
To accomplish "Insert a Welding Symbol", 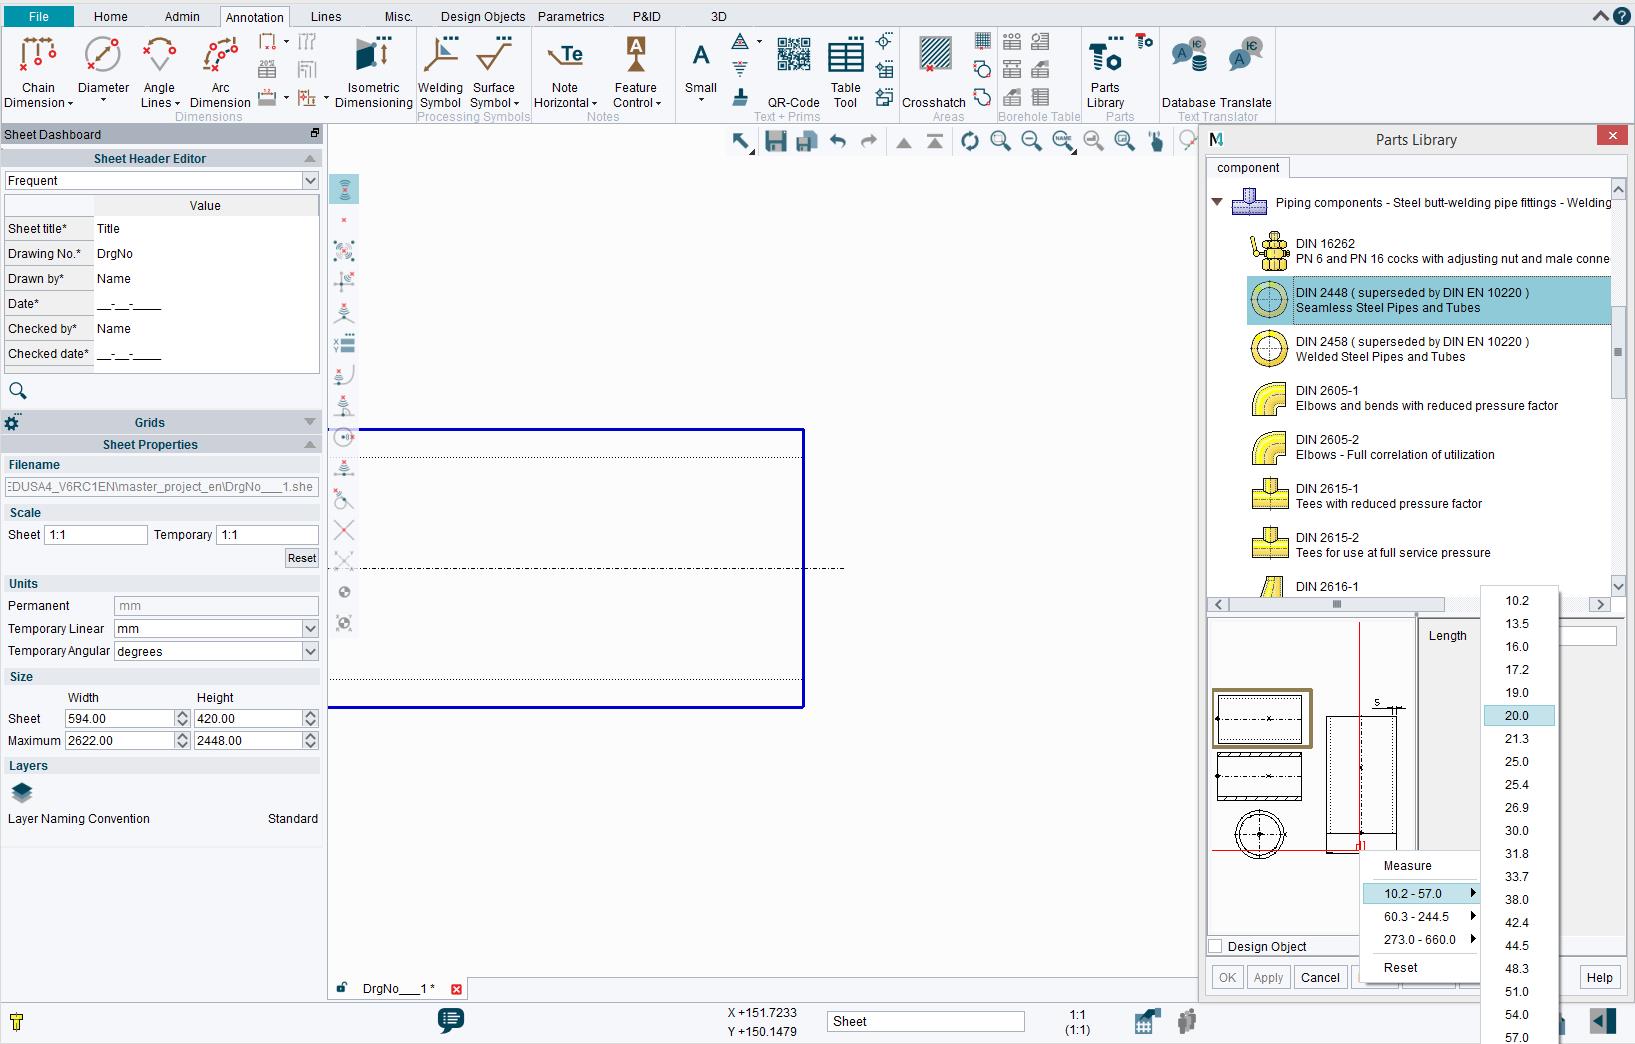I will coord(440,71).
